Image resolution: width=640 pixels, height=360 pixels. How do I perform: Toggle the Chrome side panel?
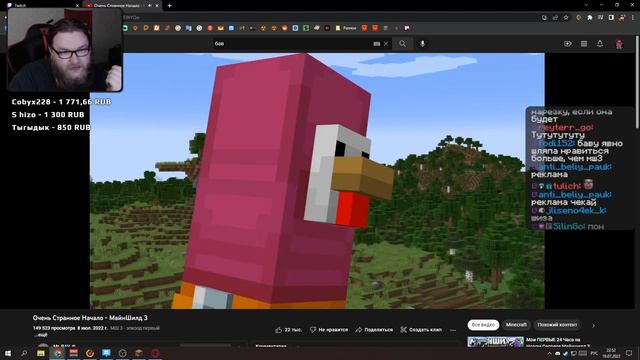point(611,18)
